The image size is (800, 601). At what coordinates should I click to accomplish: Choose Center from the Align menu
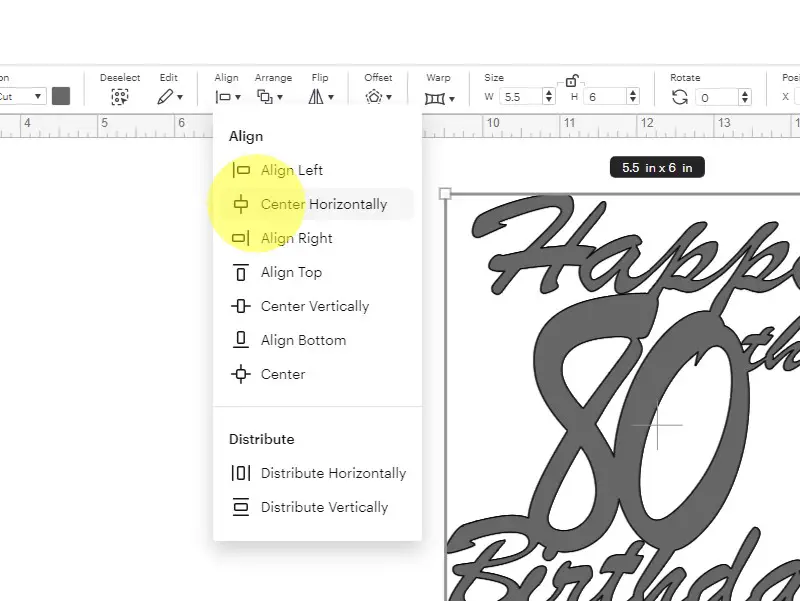point(317,374)
